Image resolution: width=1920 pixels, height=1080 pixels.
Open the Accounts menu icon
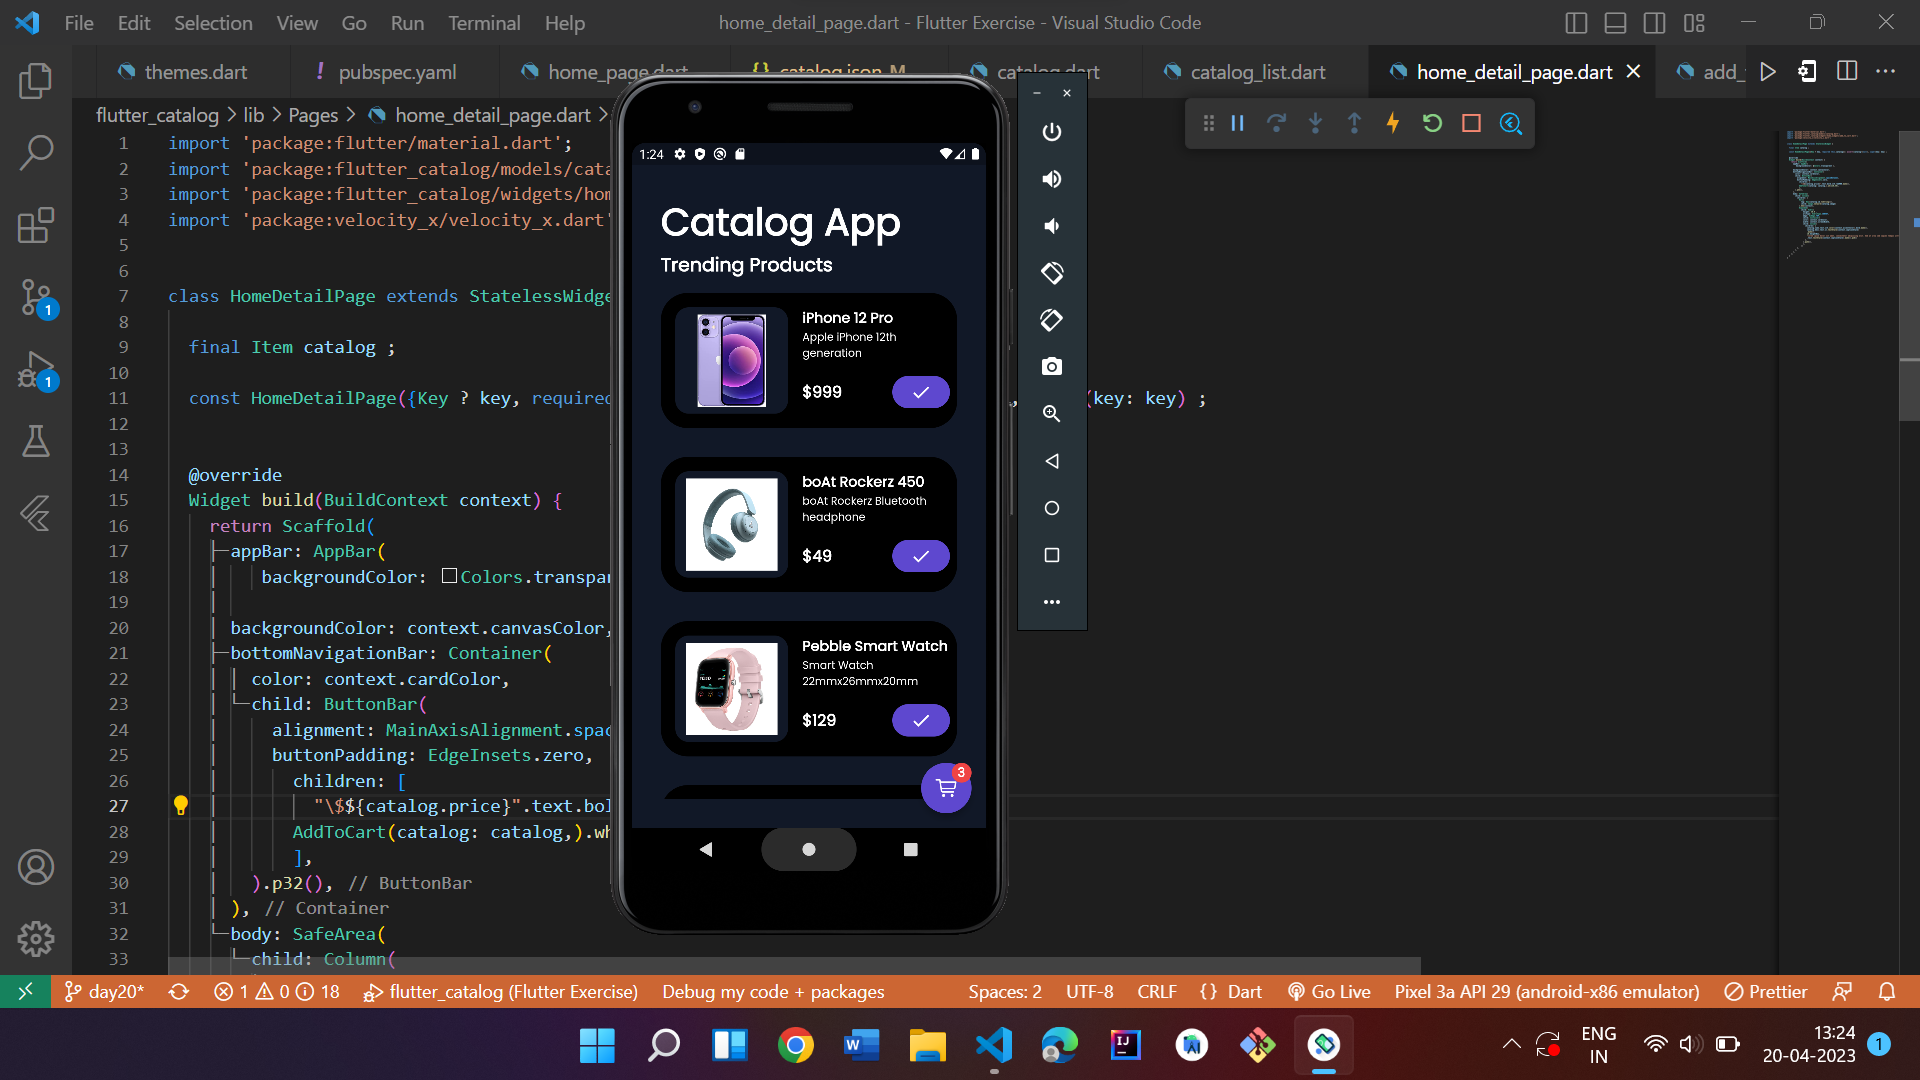pos(36,867)
